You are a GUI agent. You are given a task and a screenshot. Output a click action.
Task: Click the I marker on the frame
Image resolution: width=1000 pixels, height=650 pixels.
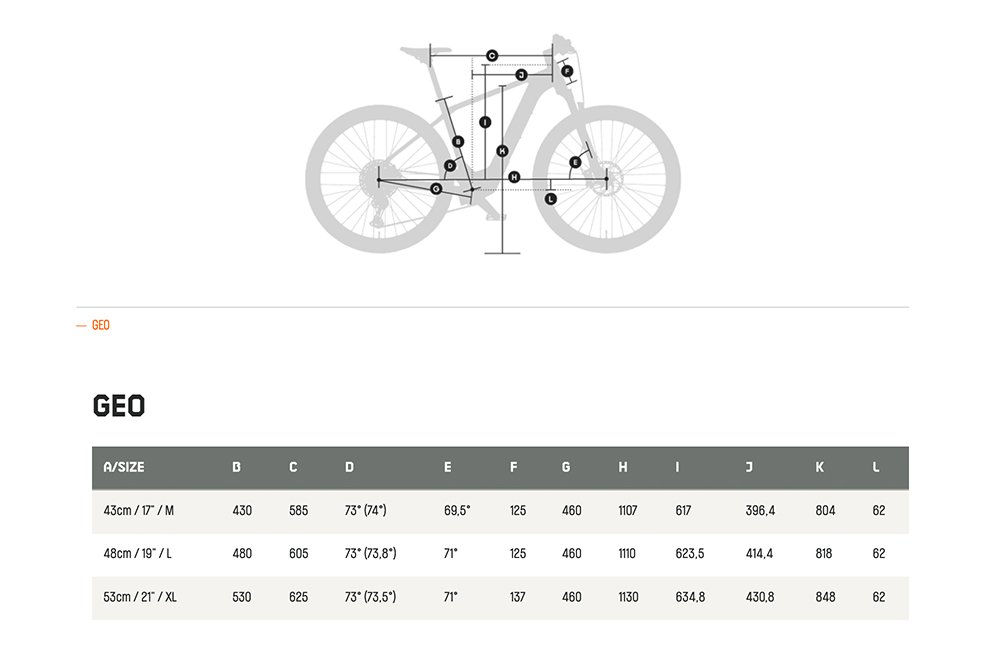[485, 122]
